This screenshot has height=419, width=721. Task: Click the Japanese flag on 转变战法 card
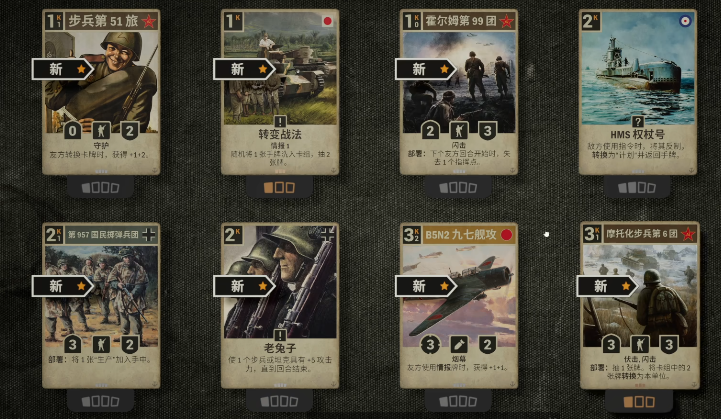327,21
